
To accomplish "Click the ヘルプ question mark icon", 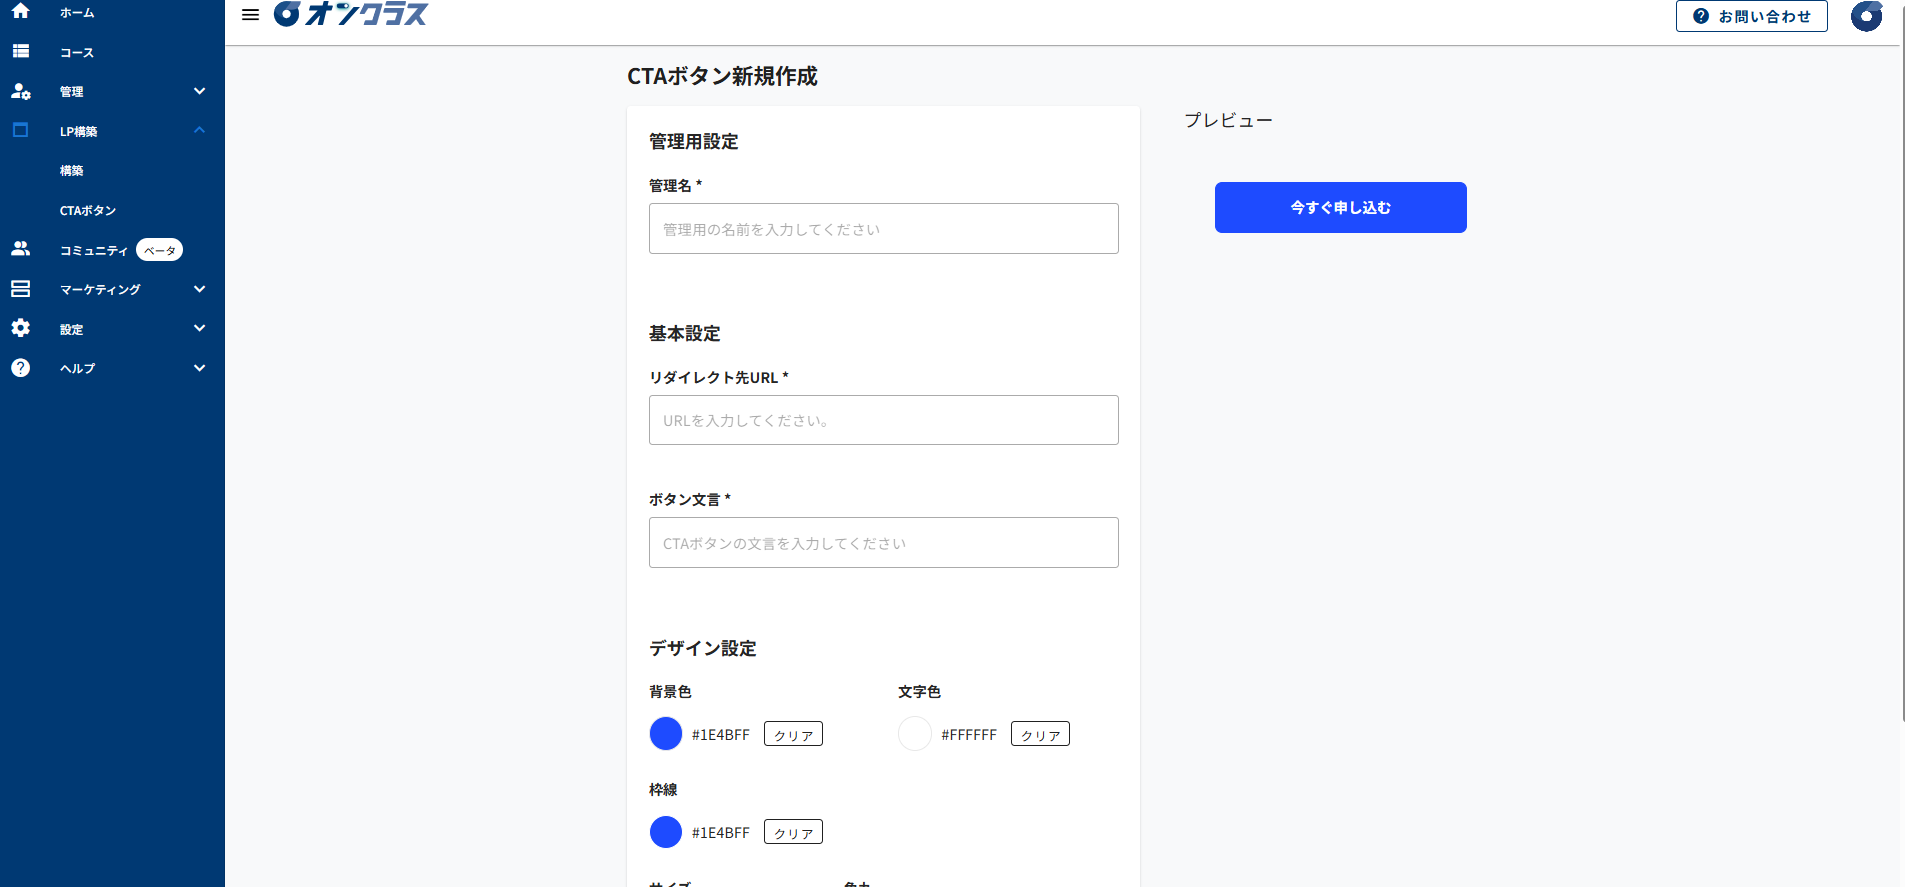I will click(21, 367).
